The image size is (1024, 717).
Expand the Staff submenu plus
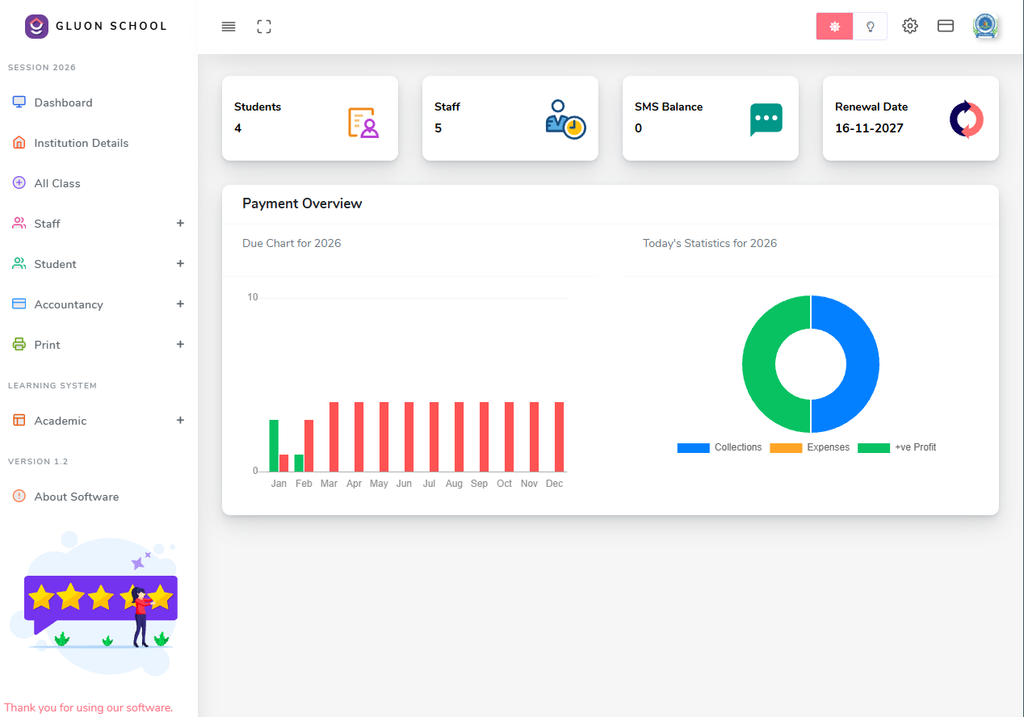tap(180, 223)
